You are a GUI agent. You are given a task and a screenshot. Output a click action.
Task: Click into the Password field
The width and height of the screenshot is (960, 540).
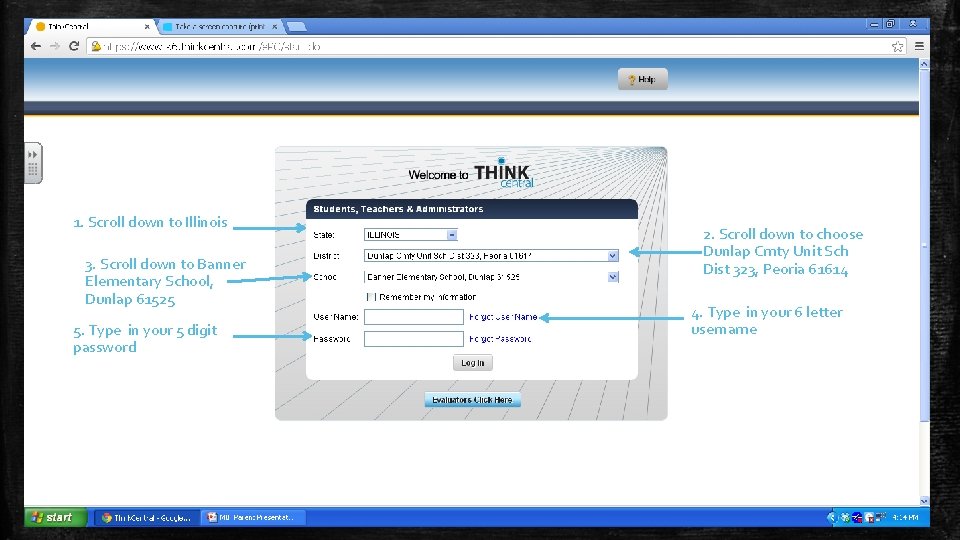[414, 339]
